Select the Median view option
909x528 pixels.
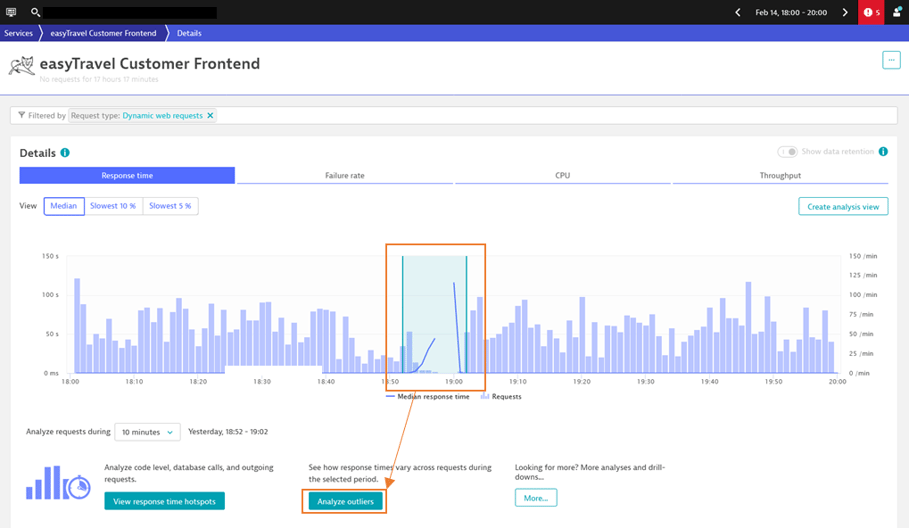pos(64,206)
